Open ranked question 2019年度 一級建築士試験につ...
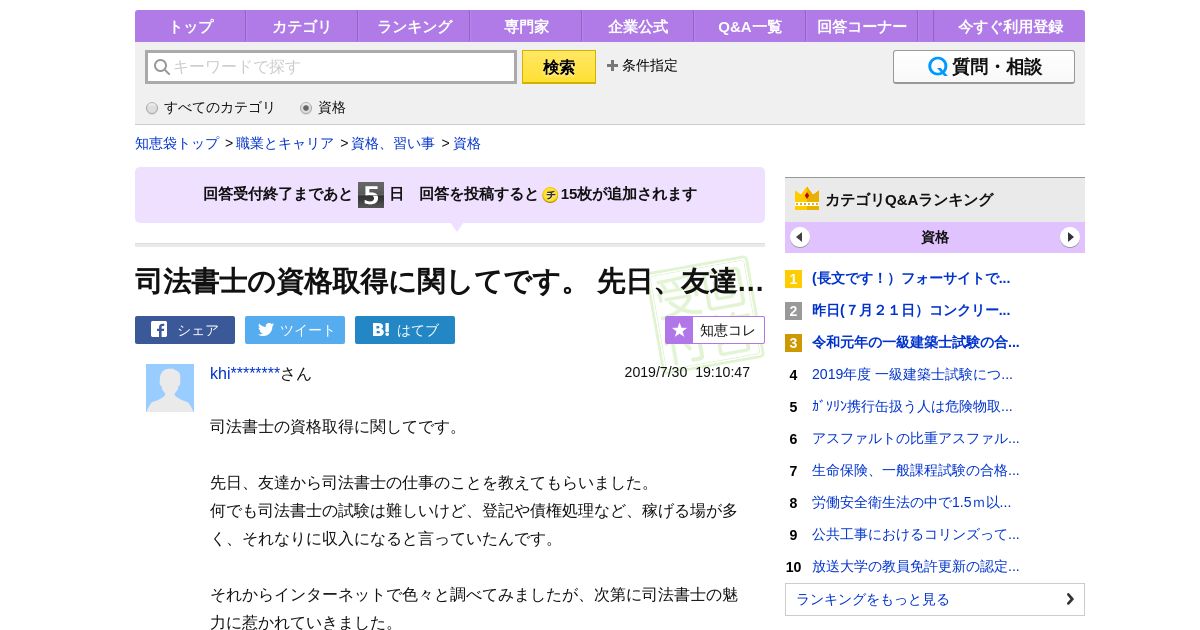 [x=912, y=374]
